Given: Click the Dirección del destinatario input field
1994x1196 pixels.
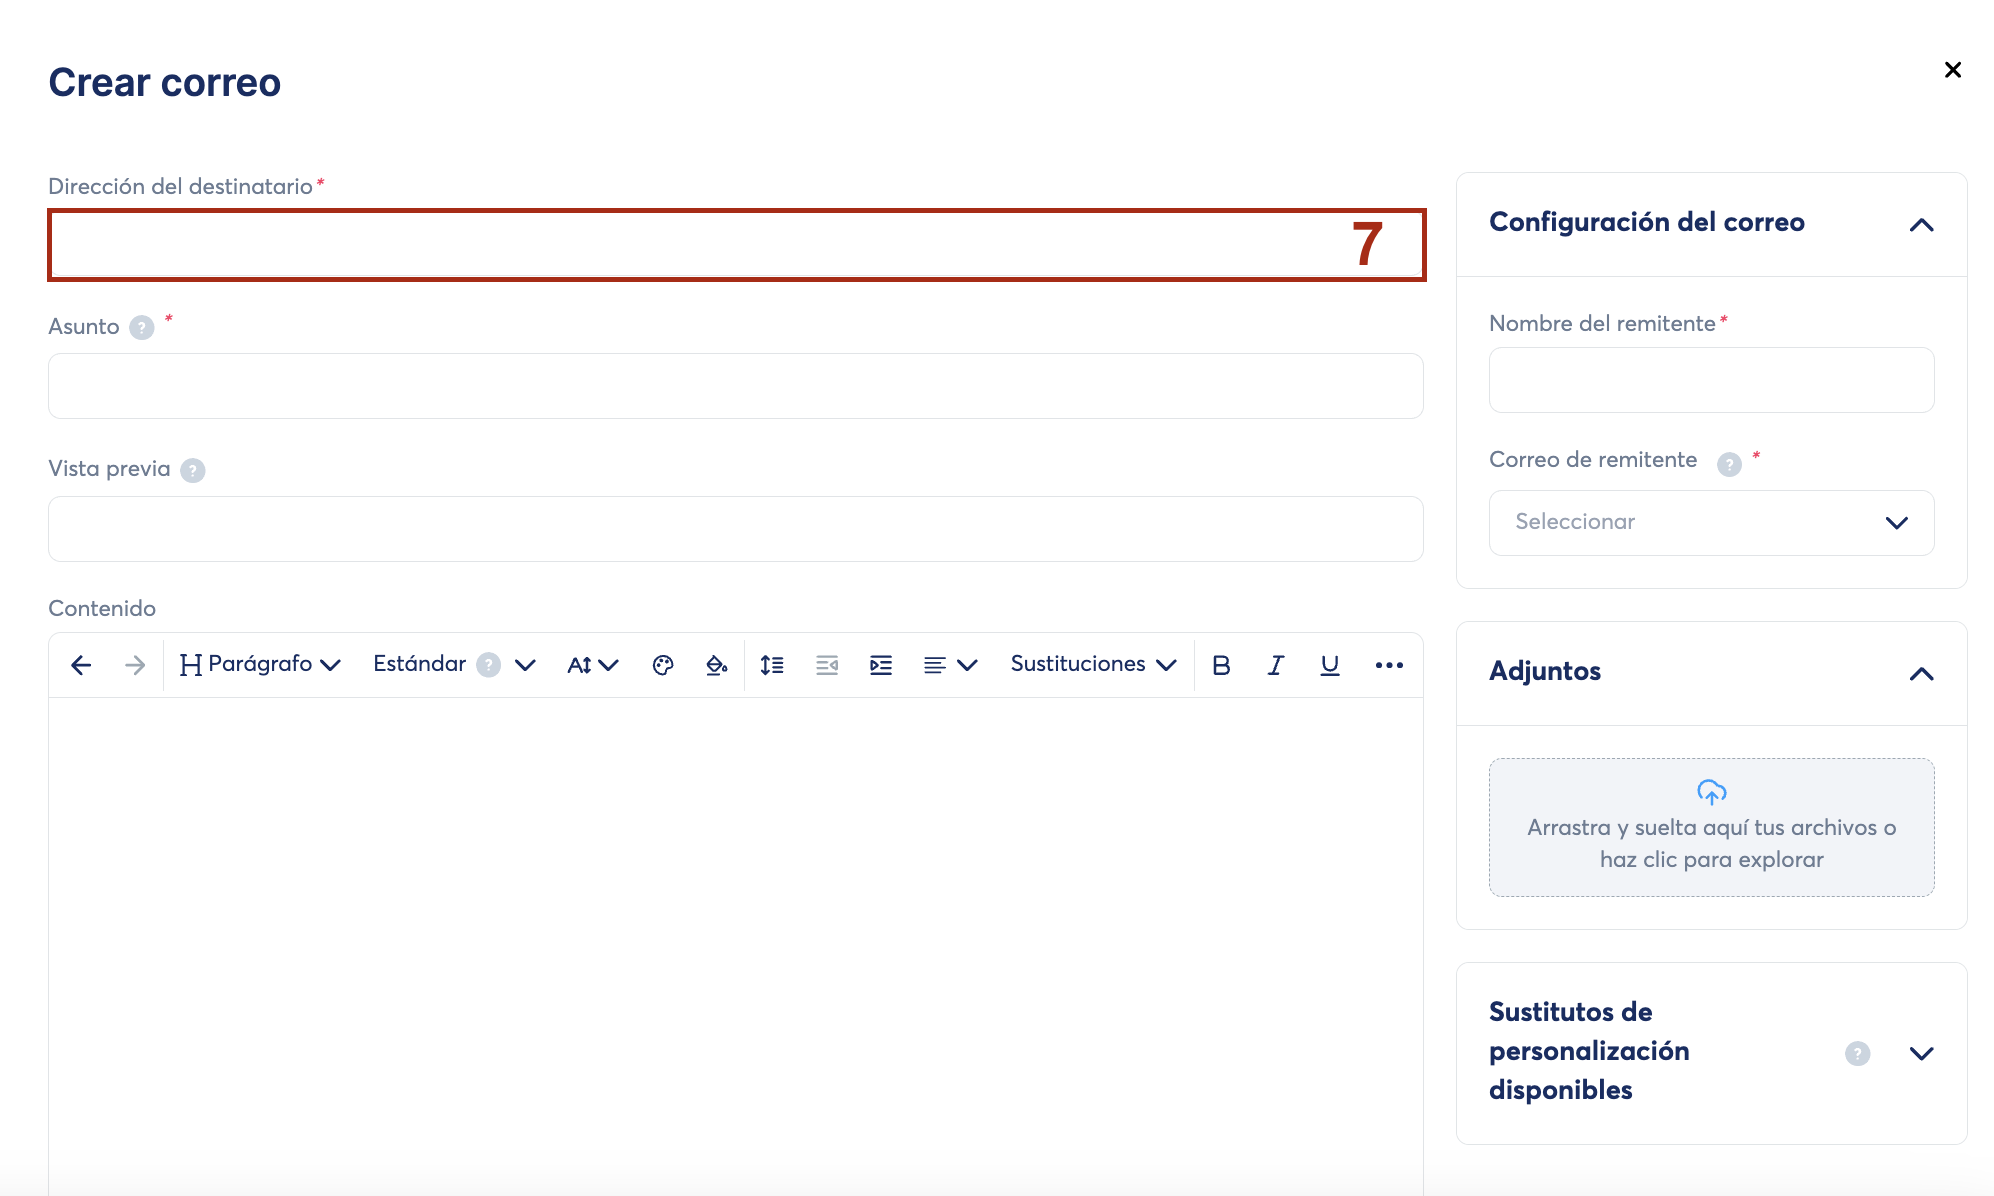Looking at the screenshot, I should [x=700, y=245].
